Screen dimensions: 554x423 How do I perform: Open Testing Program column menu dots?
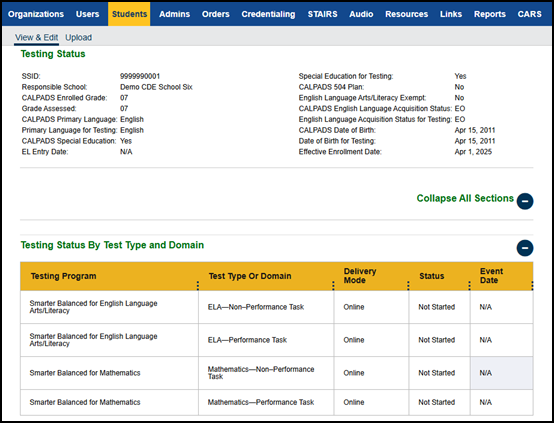198,286
